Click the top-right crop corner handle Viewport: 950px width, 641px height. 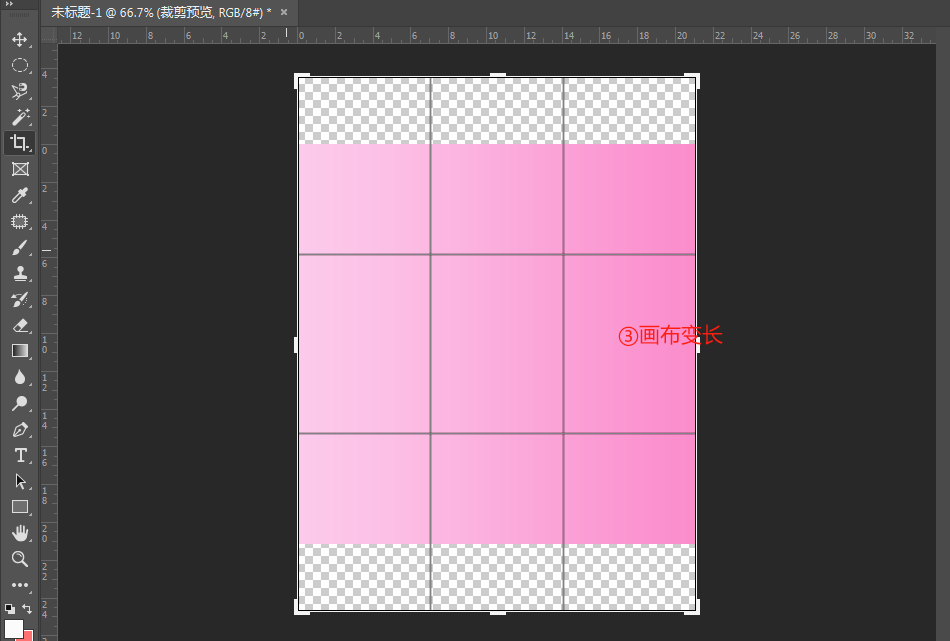pos(694,79)
